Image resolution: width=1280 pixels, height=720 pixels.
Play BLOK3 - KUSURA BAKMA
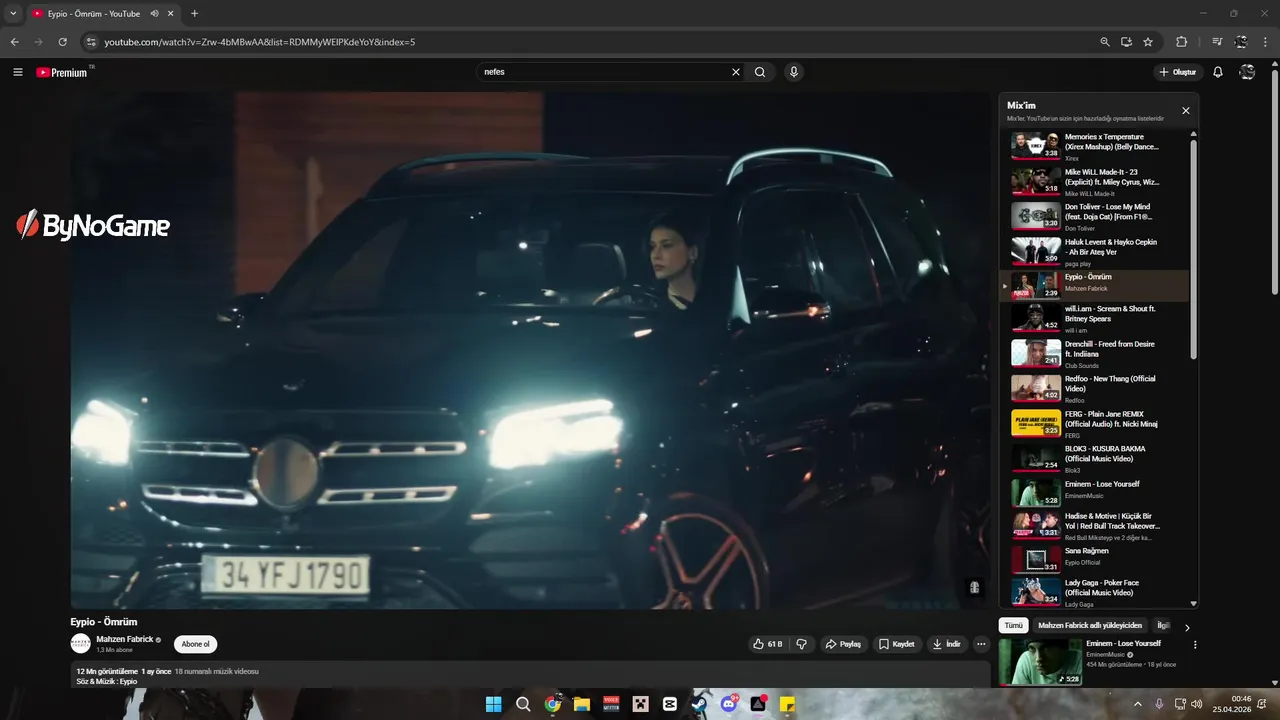pos(1095,459)
